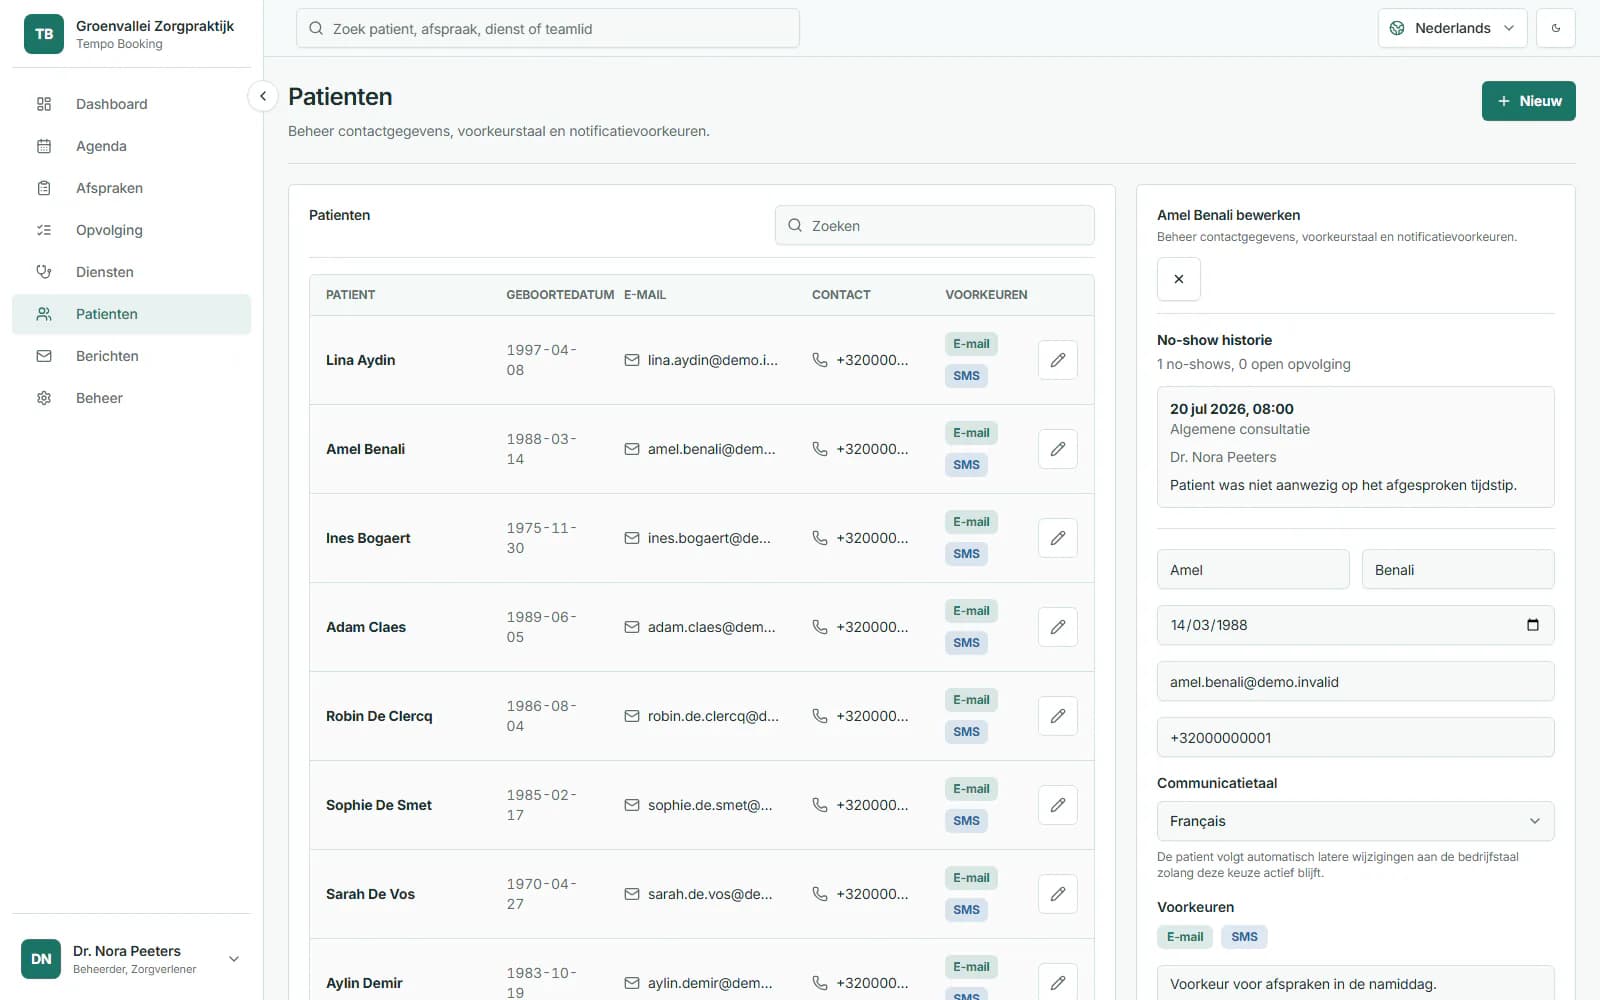Select Patienten in the sidebar

pos(131,314)
